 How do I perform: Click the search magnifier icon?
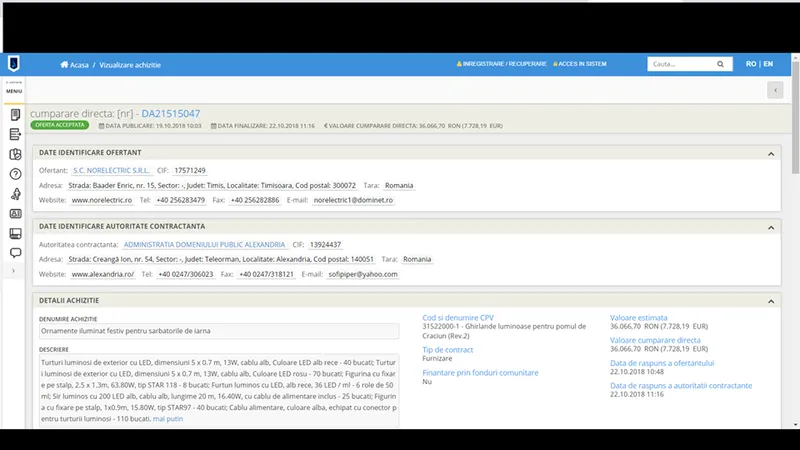[x=720, y=64]
